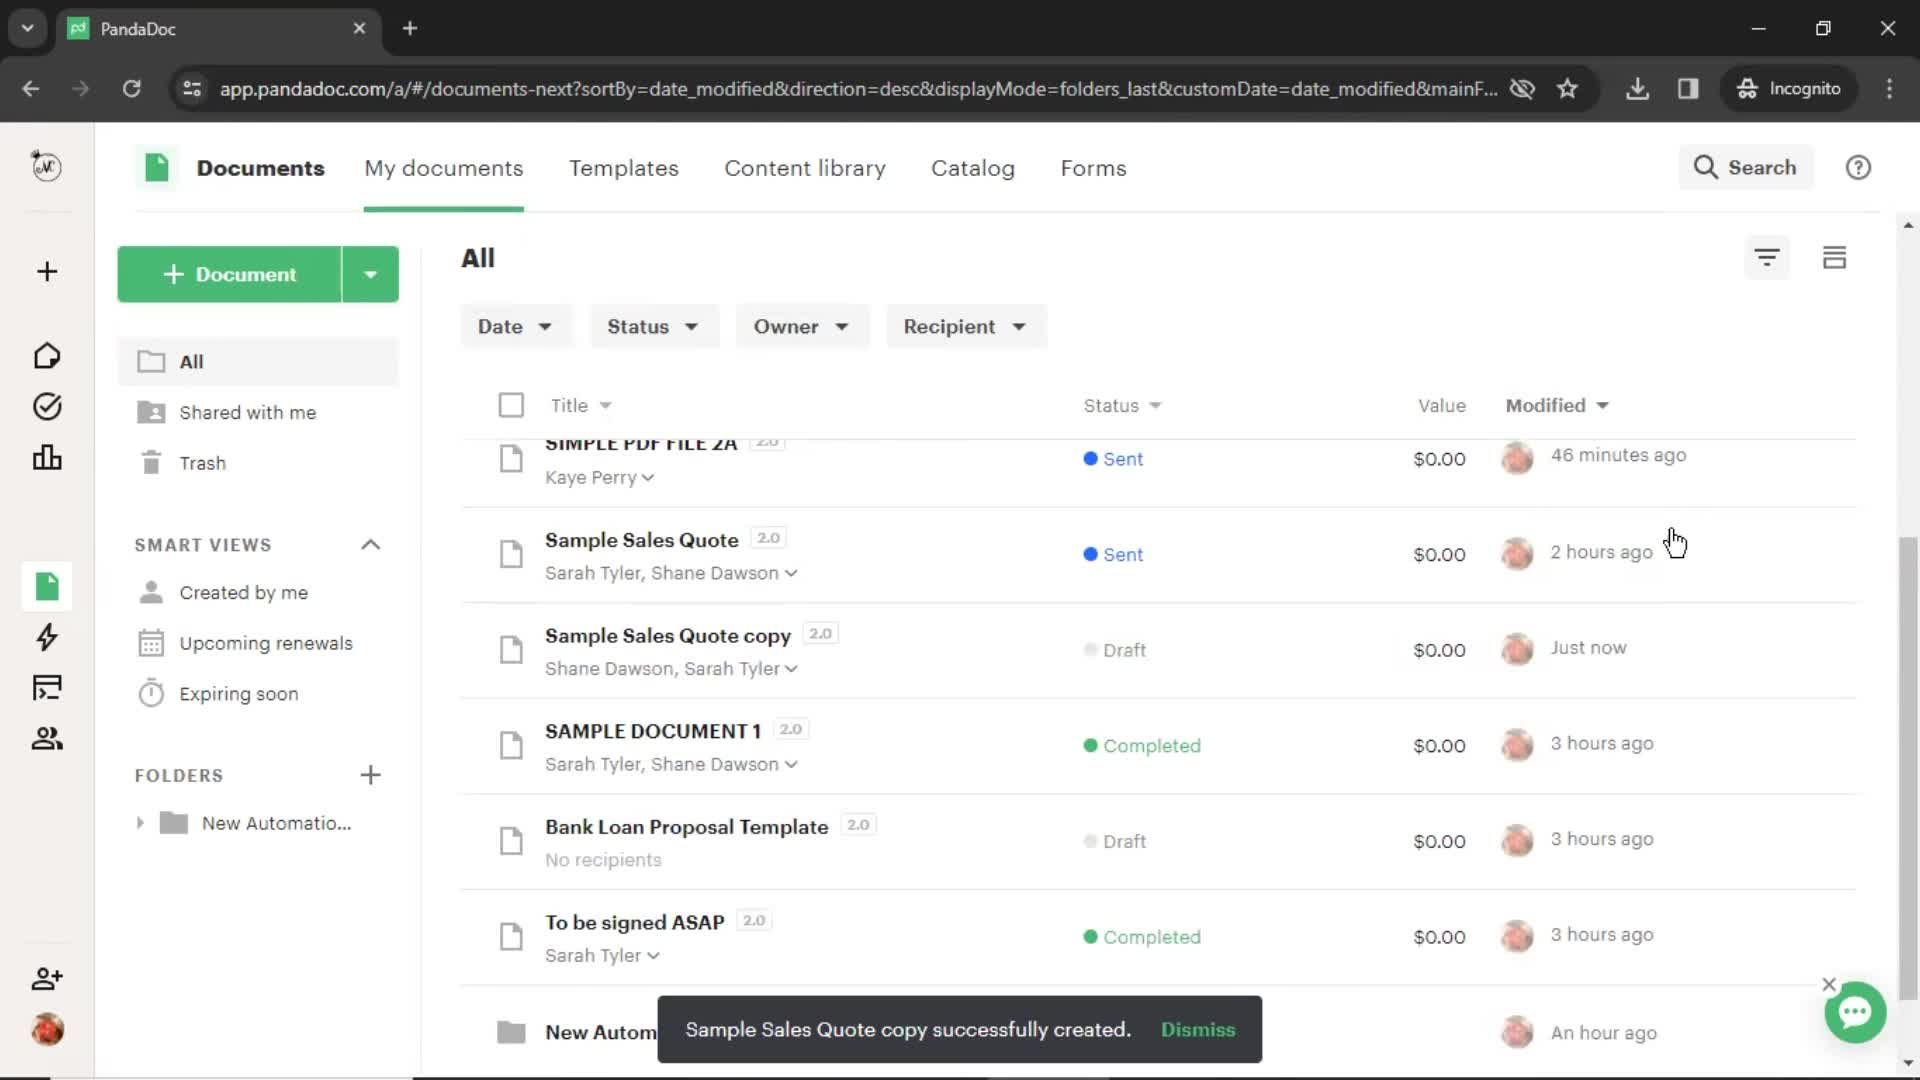Click the Documents app icon in sidebar
The height and width of the screenshot is (1080, 1920).
coord(46,585)
